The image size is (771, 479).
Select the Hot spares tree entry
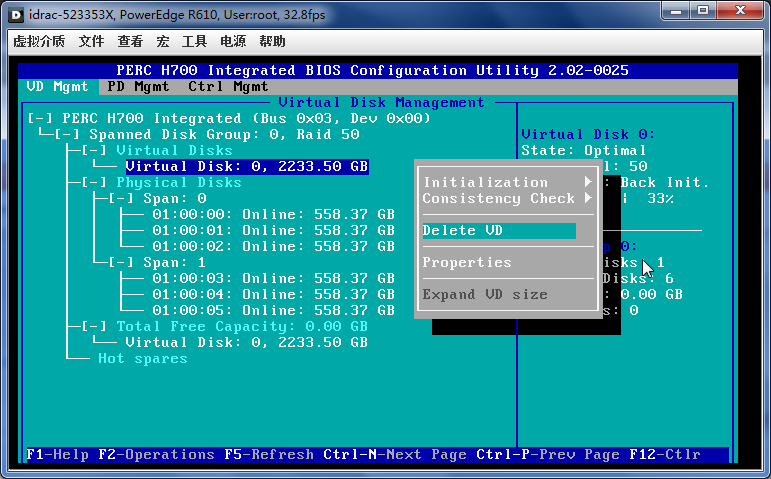pos(143,359)
